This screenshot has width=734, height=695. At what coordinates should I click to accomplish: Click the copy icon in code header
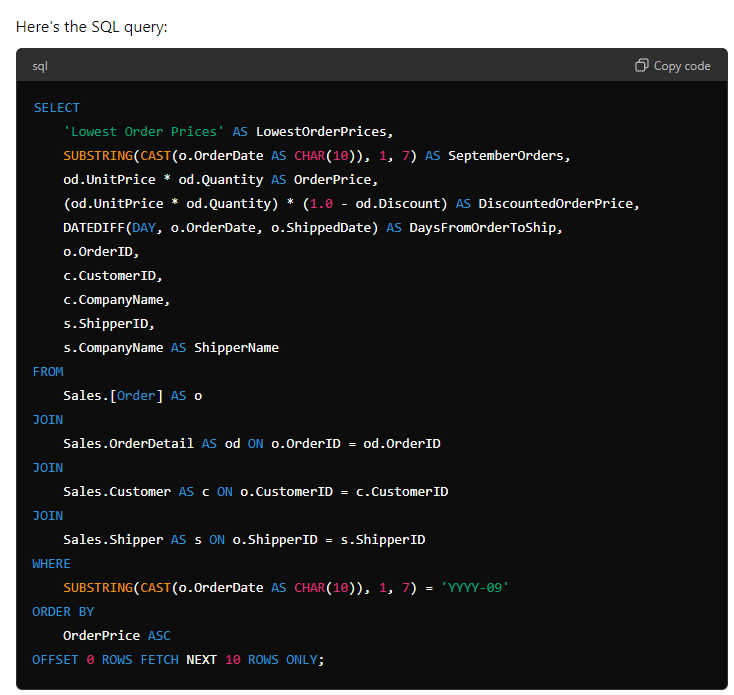641,65
